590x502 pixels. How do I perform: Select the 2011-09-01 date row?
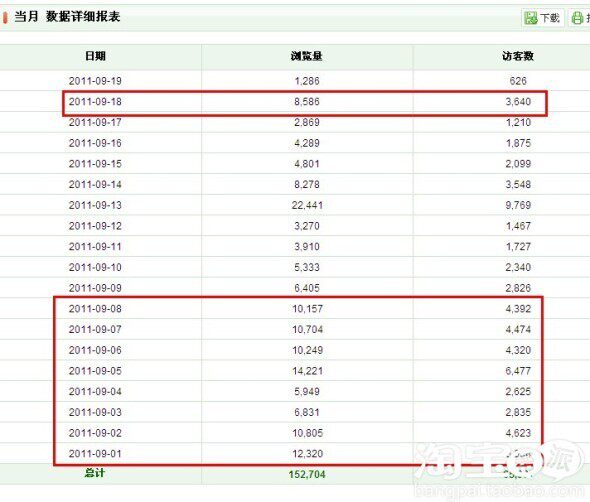pyautogui.click(x=295, y=453)
